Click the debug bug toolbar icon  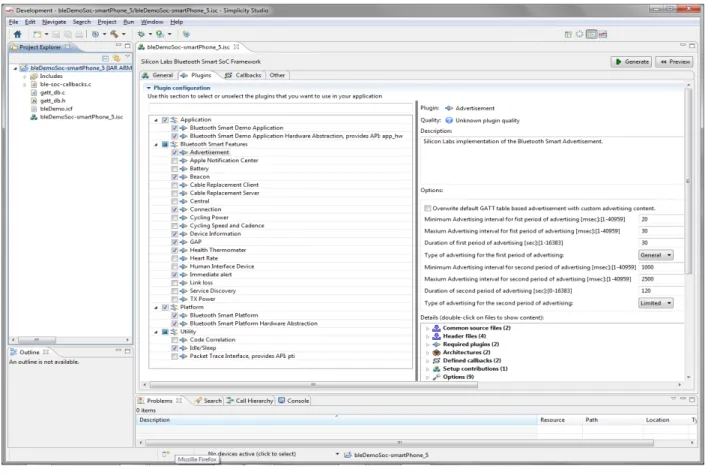click(141, 34)
